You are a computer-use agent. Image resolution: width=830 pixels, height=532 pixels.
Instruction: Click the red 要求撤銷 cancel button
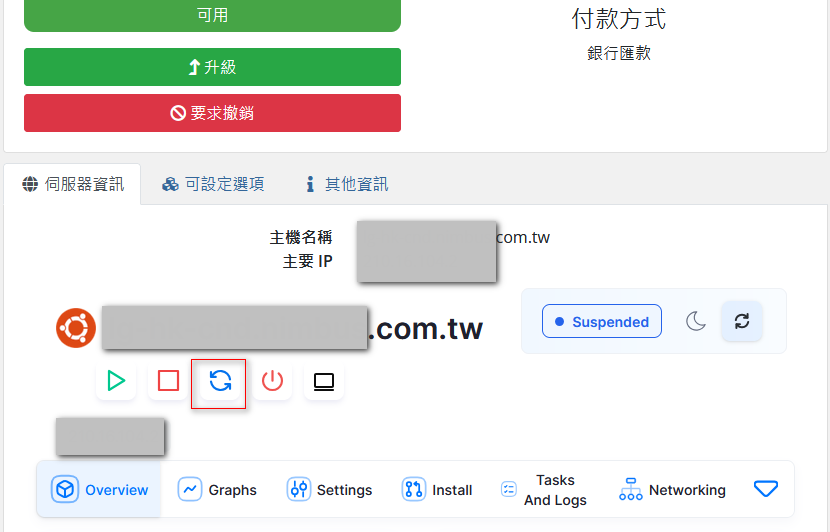click(x=212, y=113)
